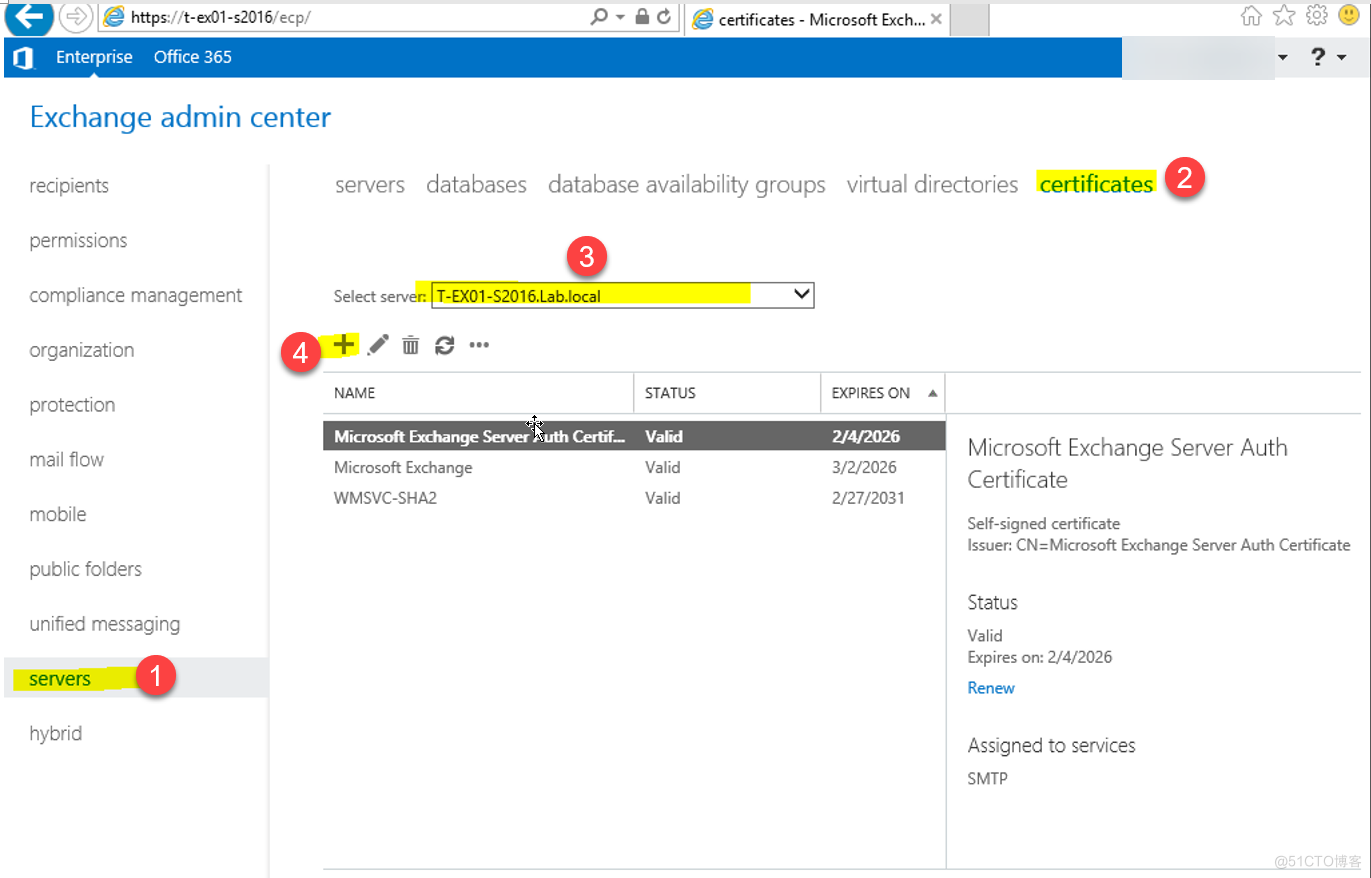Click the browser Forward arrow button

(x=75, y=16)
